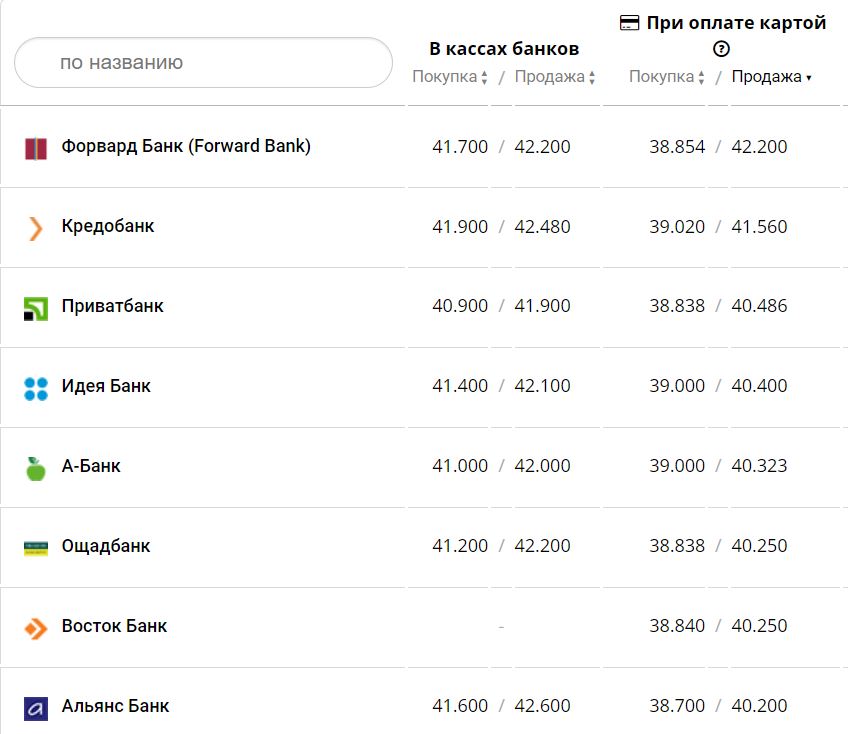The image size is (848, 734).
Task: Click the card icon near При оплате картой
Action: (x=630, y=23)
